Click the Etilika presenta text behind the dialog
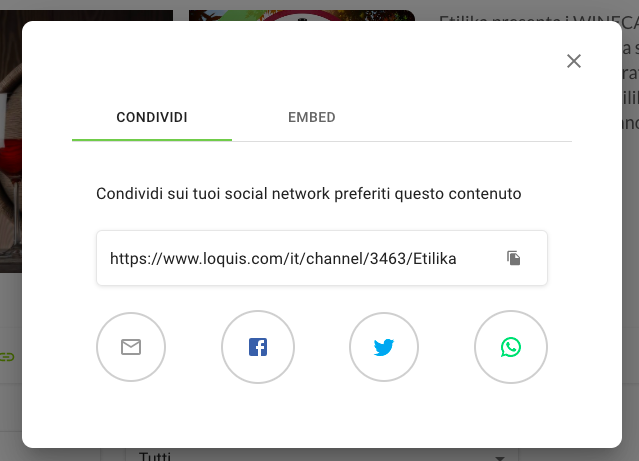639x461 pixels. pos(538,17)
